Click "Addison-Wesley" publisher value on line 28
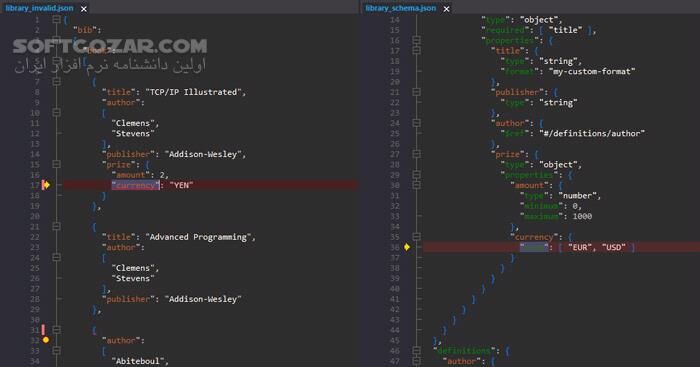The width and height of the screenshot is (700, 367). point(203,299)
